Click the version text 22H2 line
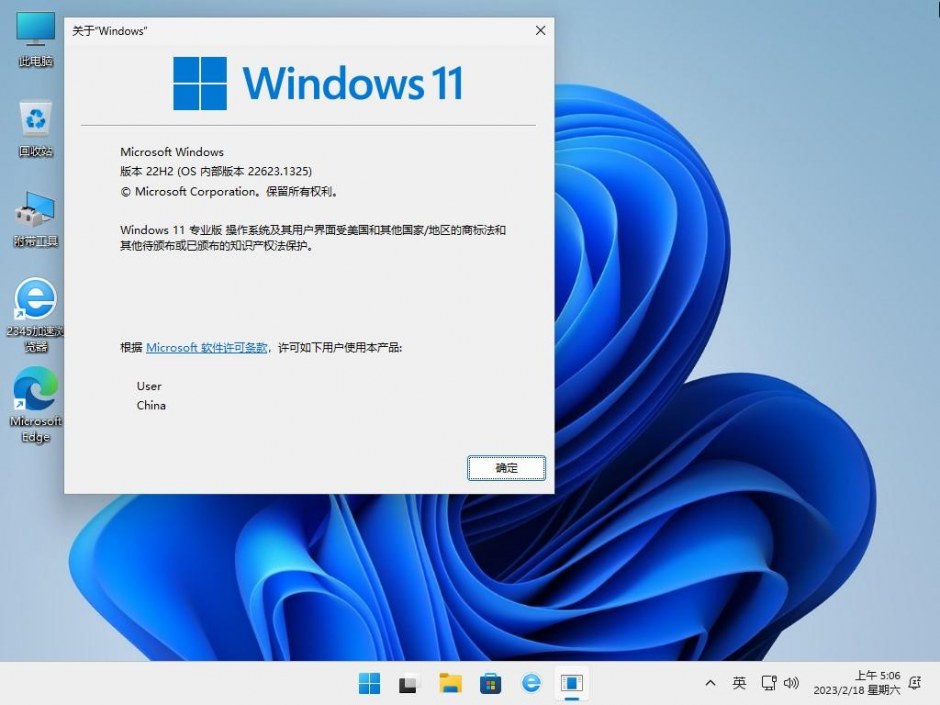The image size is (940, 705). 216,171
